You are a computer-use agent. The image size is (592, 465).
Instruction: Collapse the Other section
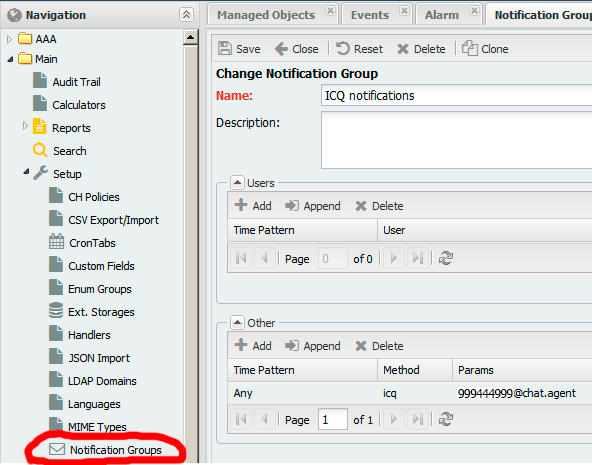tap(237, 323)
